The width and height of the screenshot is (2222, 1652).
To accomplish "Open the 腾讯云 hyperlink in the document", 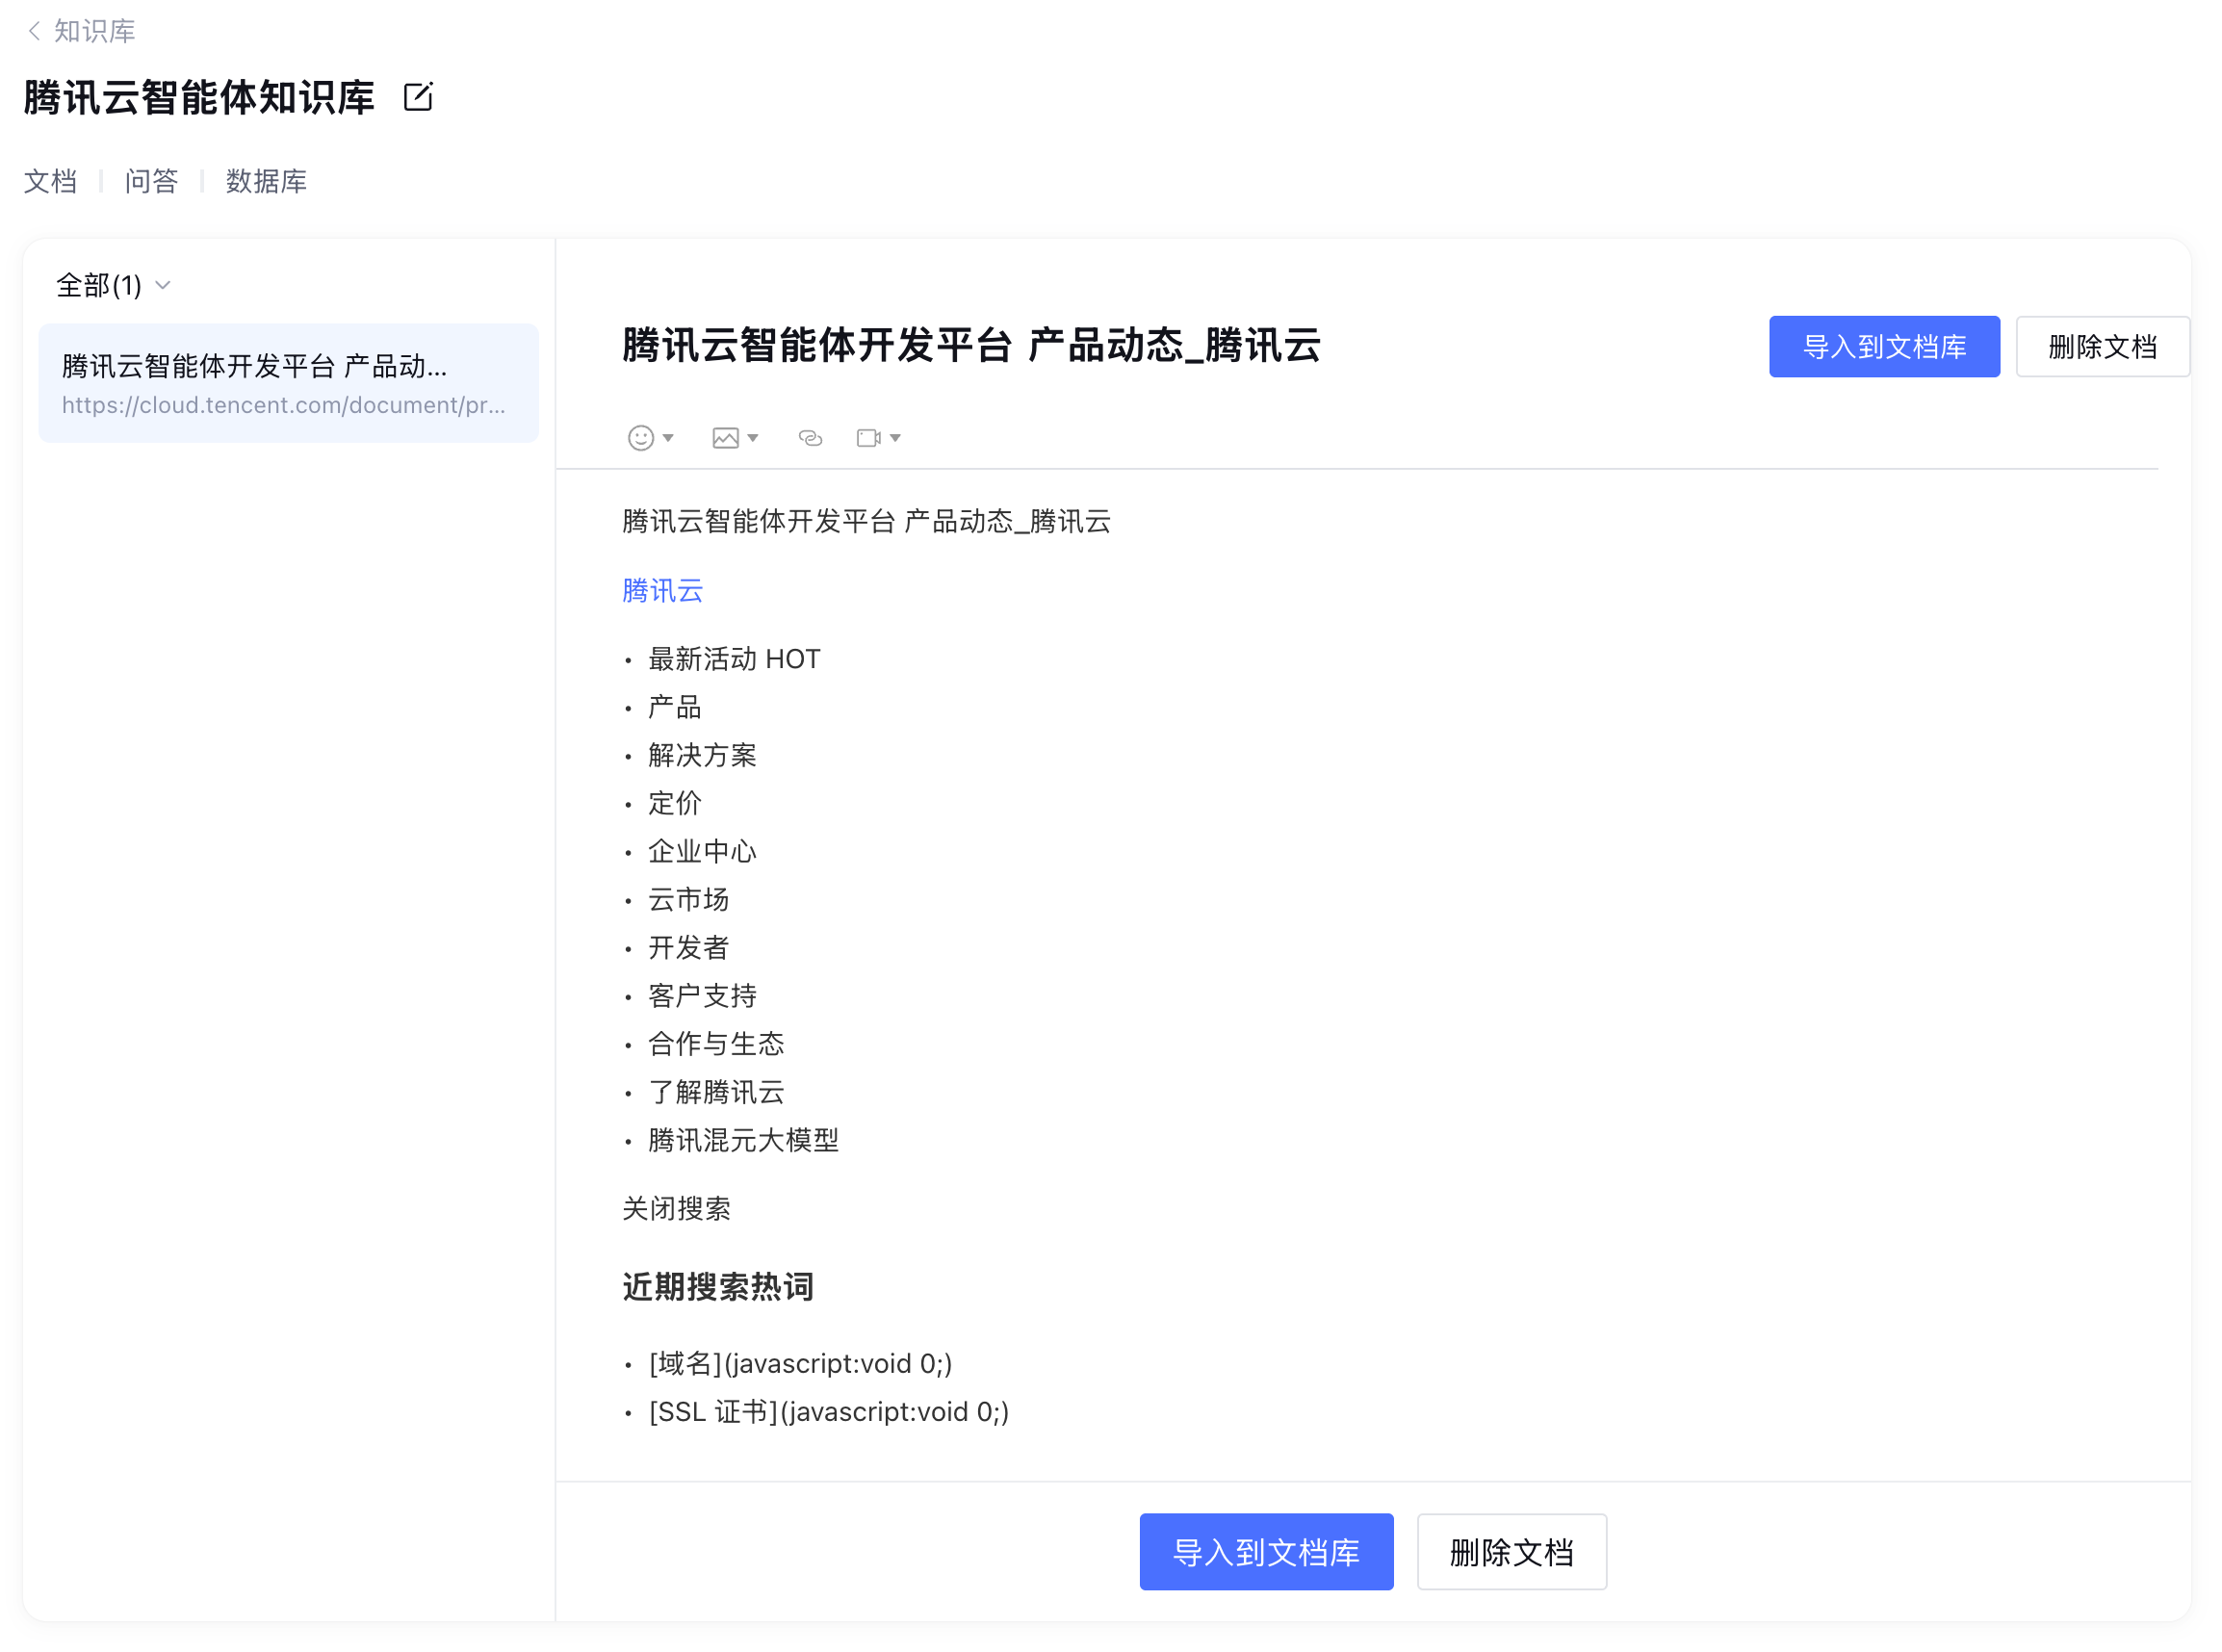I will (x=662, y=590).
